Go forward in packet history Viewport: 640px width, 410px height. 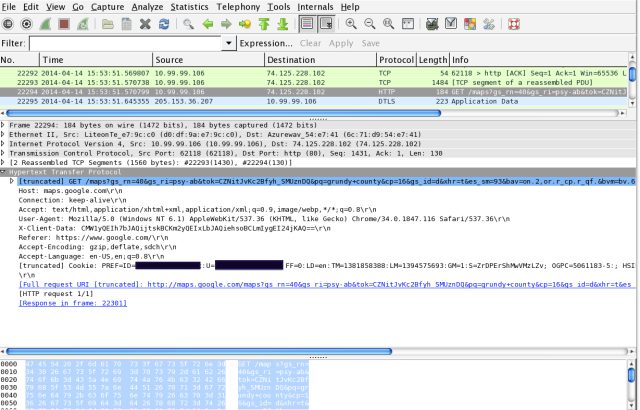[x=226, y=24]
